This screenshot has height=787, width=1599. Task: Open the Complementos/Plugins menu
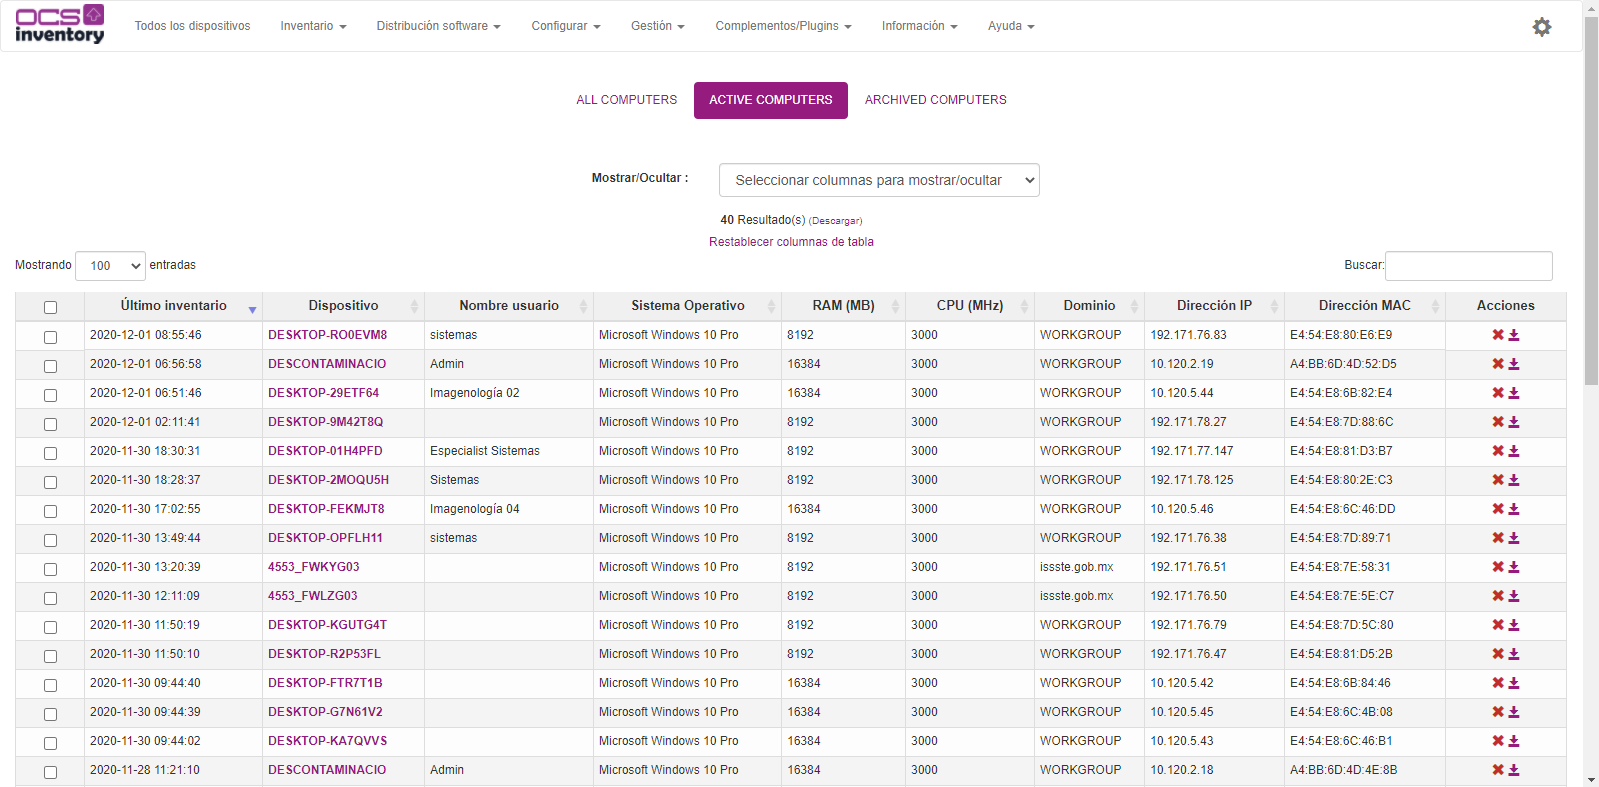tap(782, 26)
